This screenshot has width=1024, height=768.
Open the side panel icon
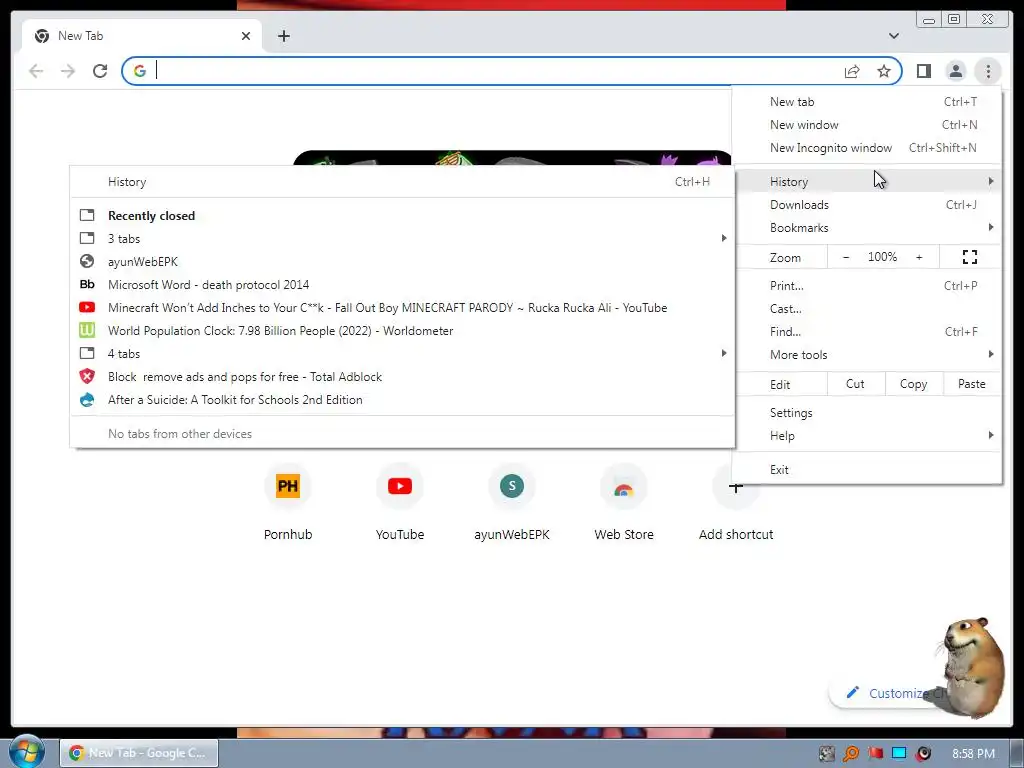923,71
